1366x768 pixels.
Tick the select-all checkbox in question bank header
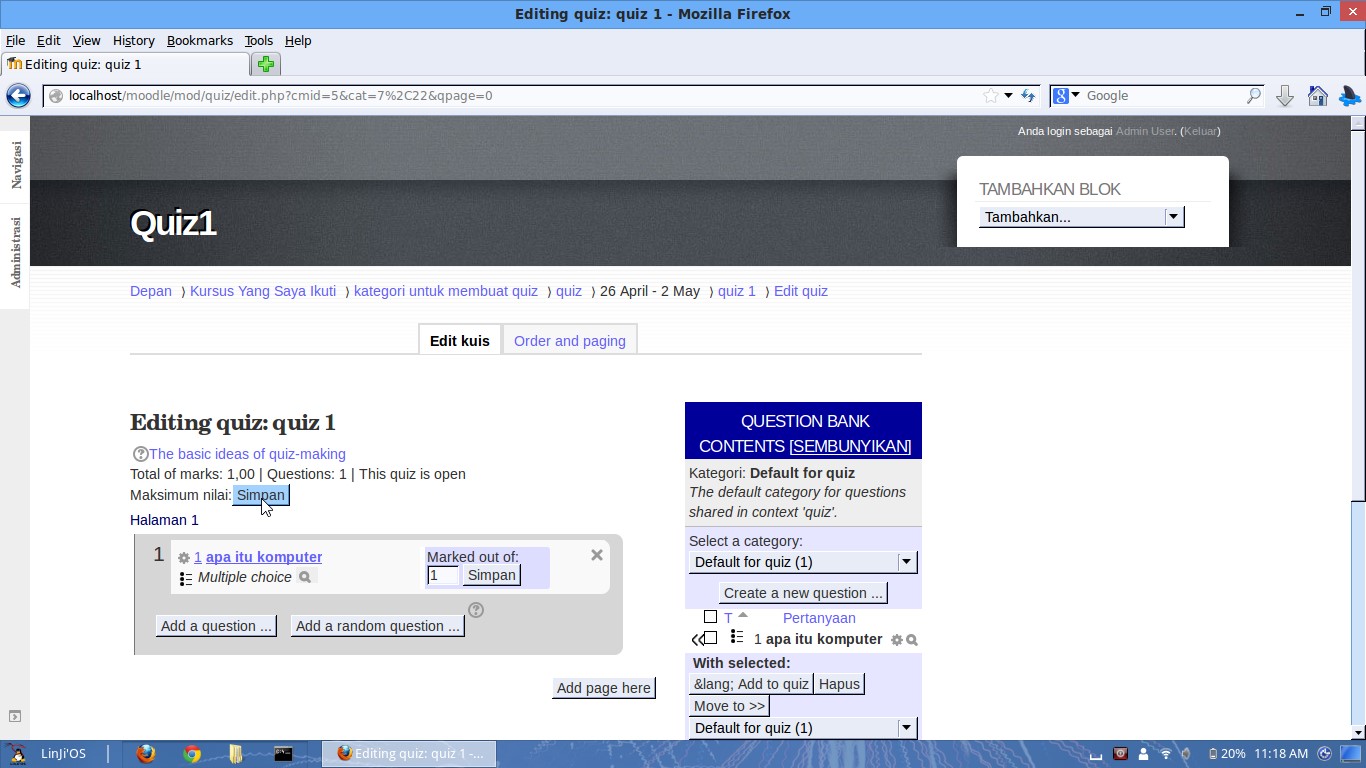coord(710,617)
